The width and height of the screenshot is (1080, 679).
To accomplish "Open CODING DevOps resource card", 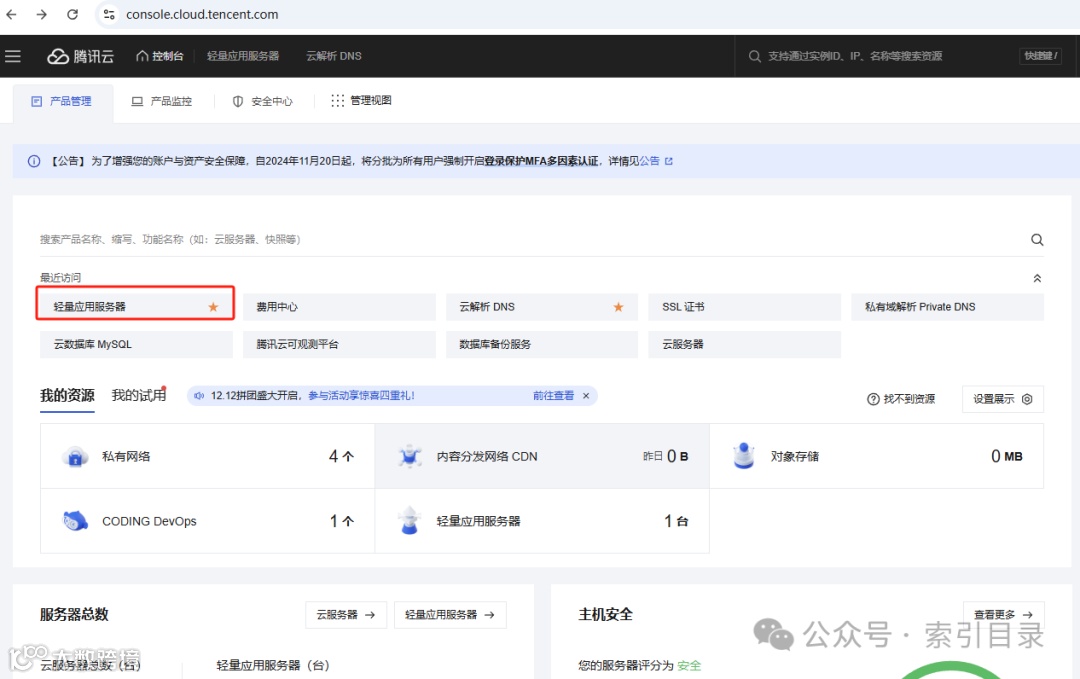I will coord(207,521).
